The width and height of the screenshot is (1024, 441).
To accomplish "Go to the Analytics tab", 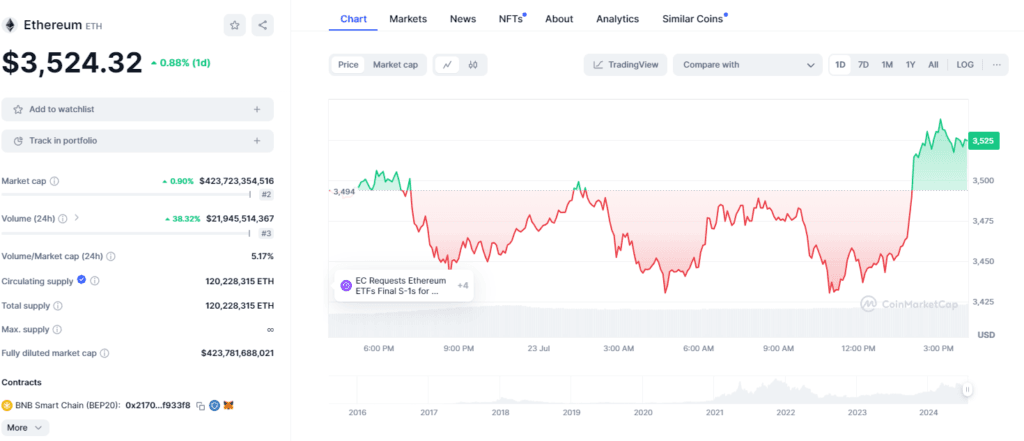I will coord(617,19).
